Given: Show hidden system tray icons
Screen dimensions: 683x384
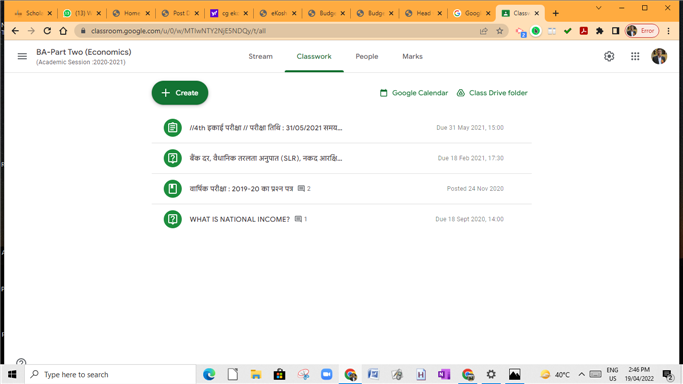Looking at the screenshot, I should pos(582,374).
